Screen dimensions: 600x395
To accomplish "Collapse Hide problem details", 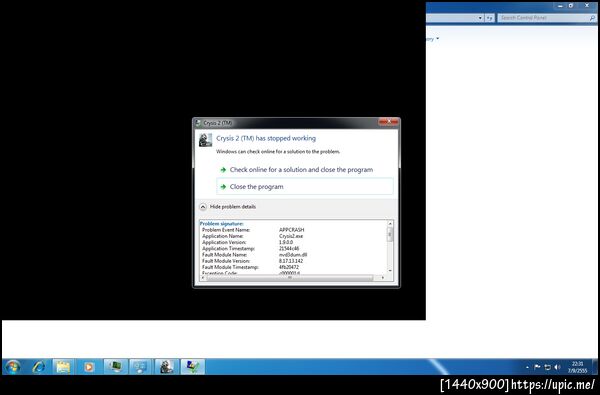I will [x=228, y=207].
